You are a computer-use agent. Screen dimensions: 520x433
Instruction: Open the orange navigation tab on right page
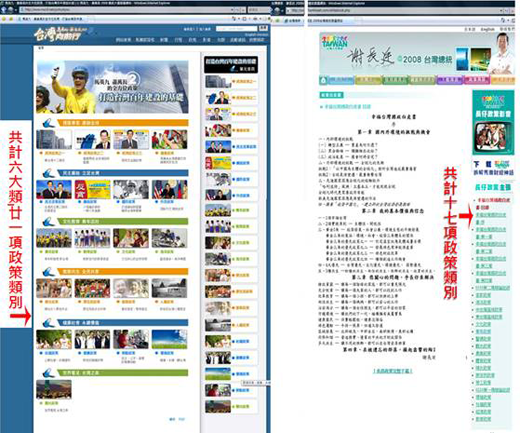pyautogui.click(x=503, y=80)
